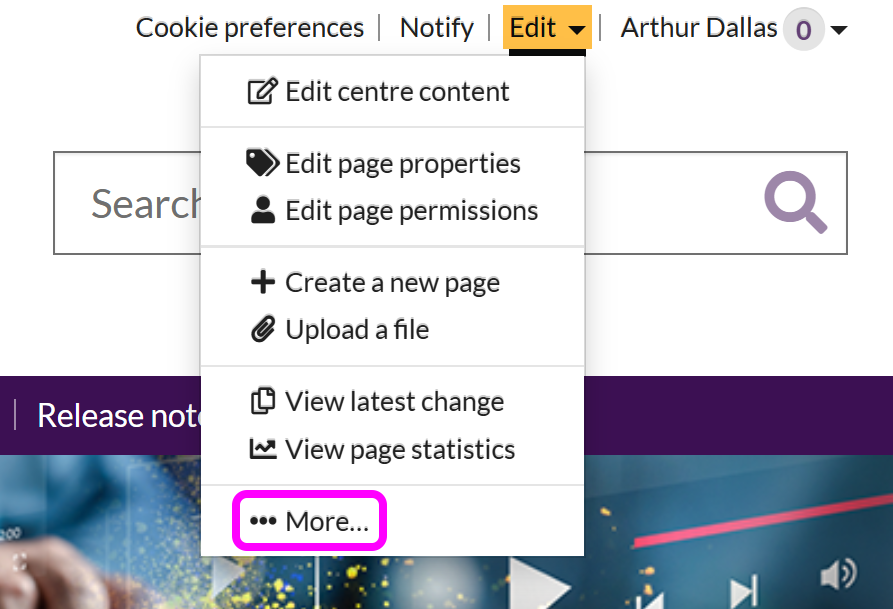Click the speaker volume icon on the video

pyautogui.click(x=838, y=576)
